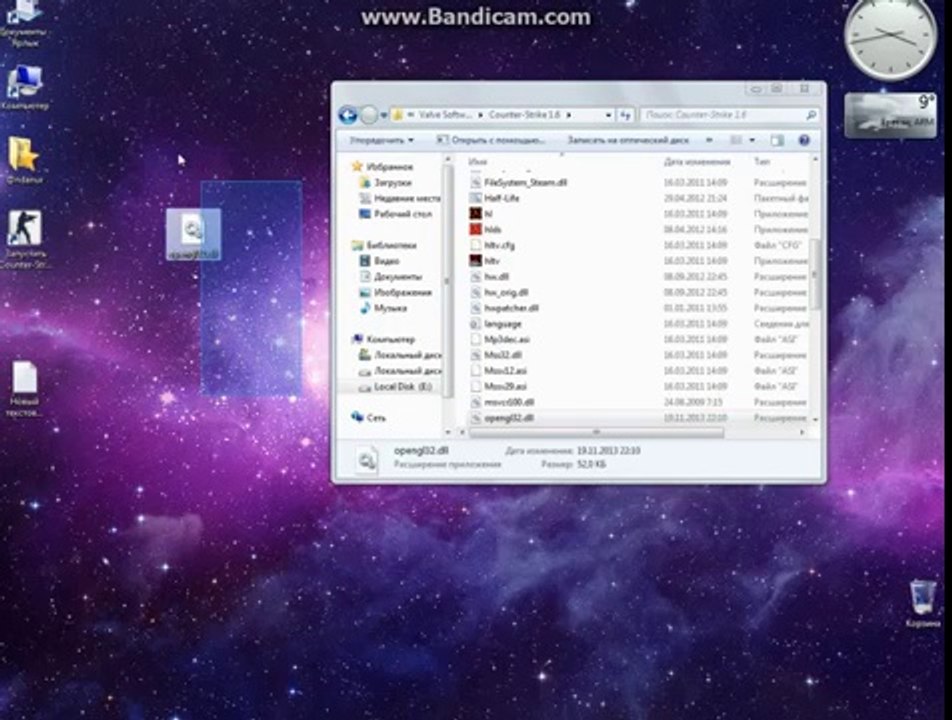Click Записать на оптический диск
The image size is (952, 720).
[628, 140]
